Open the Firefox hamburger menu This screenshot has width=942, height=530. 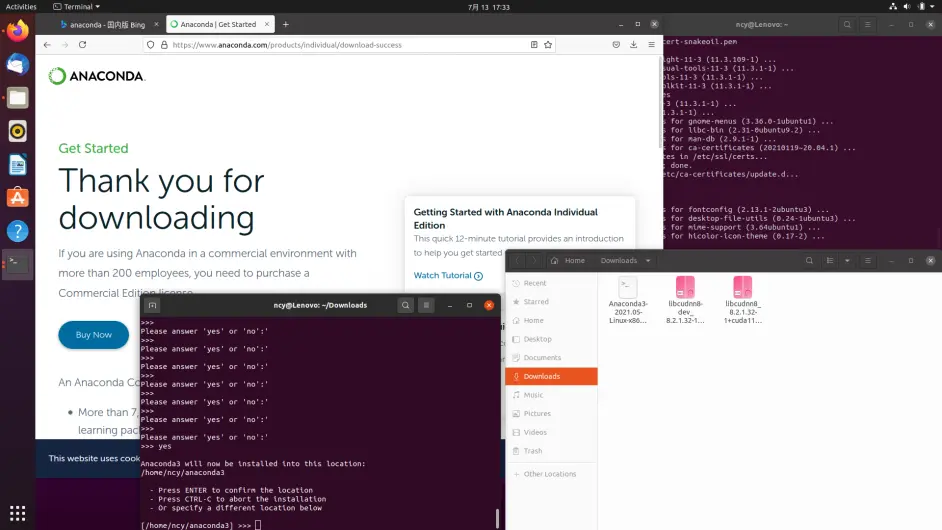point(651,44)
